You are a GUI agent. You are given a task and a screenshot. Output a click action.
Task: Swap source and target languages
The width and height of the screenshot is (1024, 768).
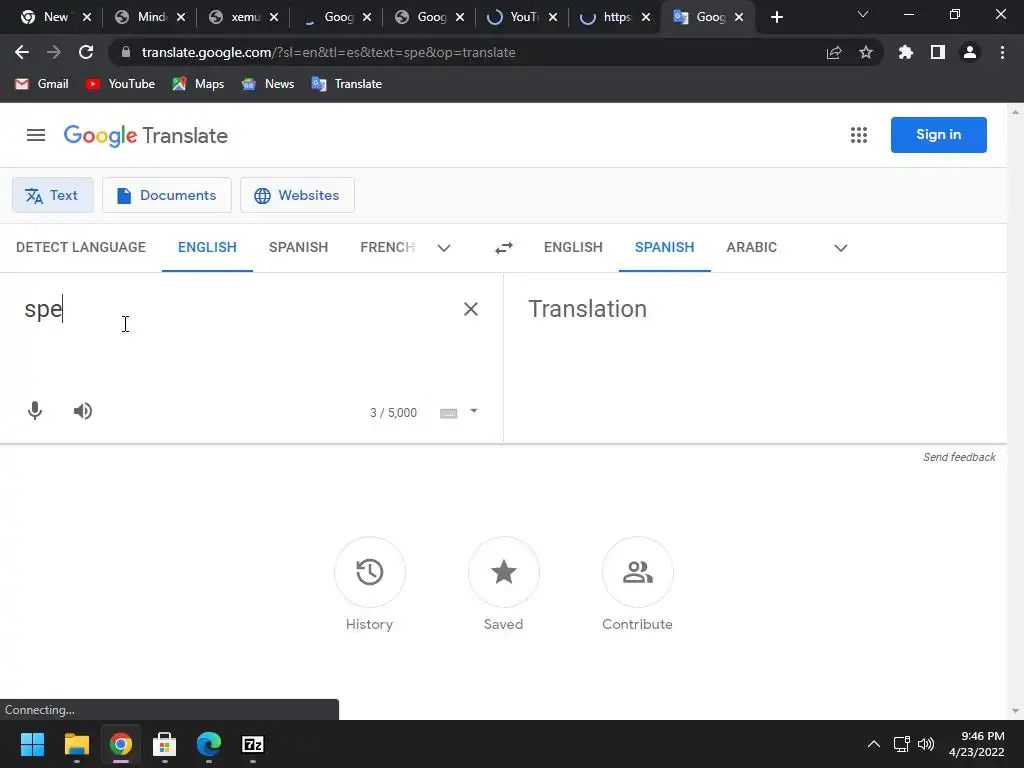[x=504, y=248]
